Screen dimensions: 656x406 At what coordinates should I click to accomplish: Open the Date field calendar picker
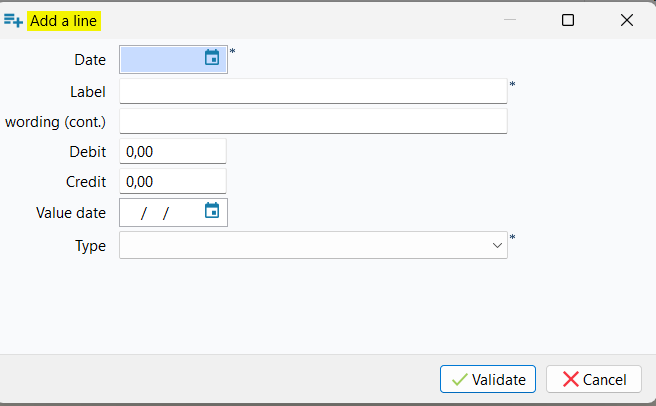[x=212, y=58]
